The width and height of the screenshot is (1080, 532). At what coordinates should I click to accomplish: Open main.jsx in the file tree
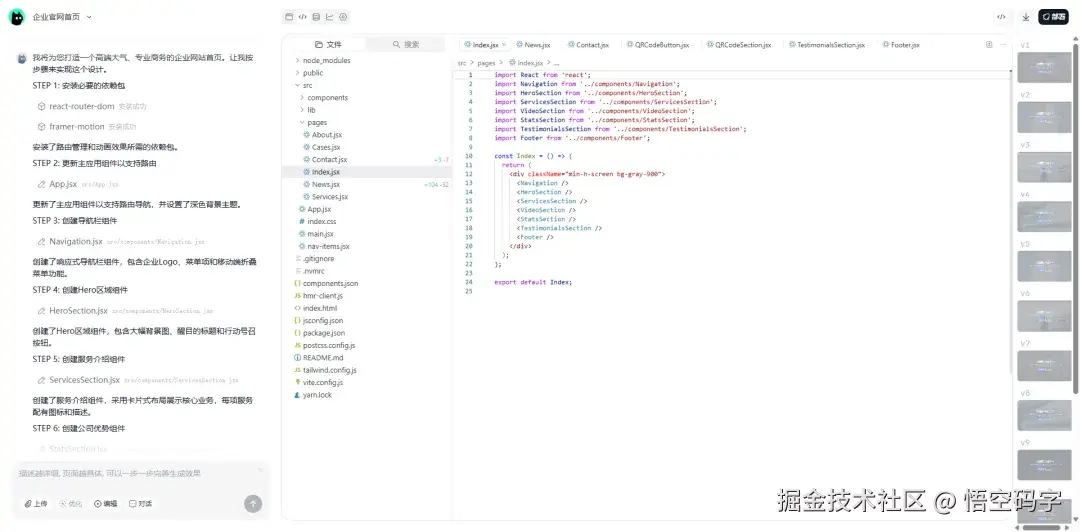[x=321, y=234]
